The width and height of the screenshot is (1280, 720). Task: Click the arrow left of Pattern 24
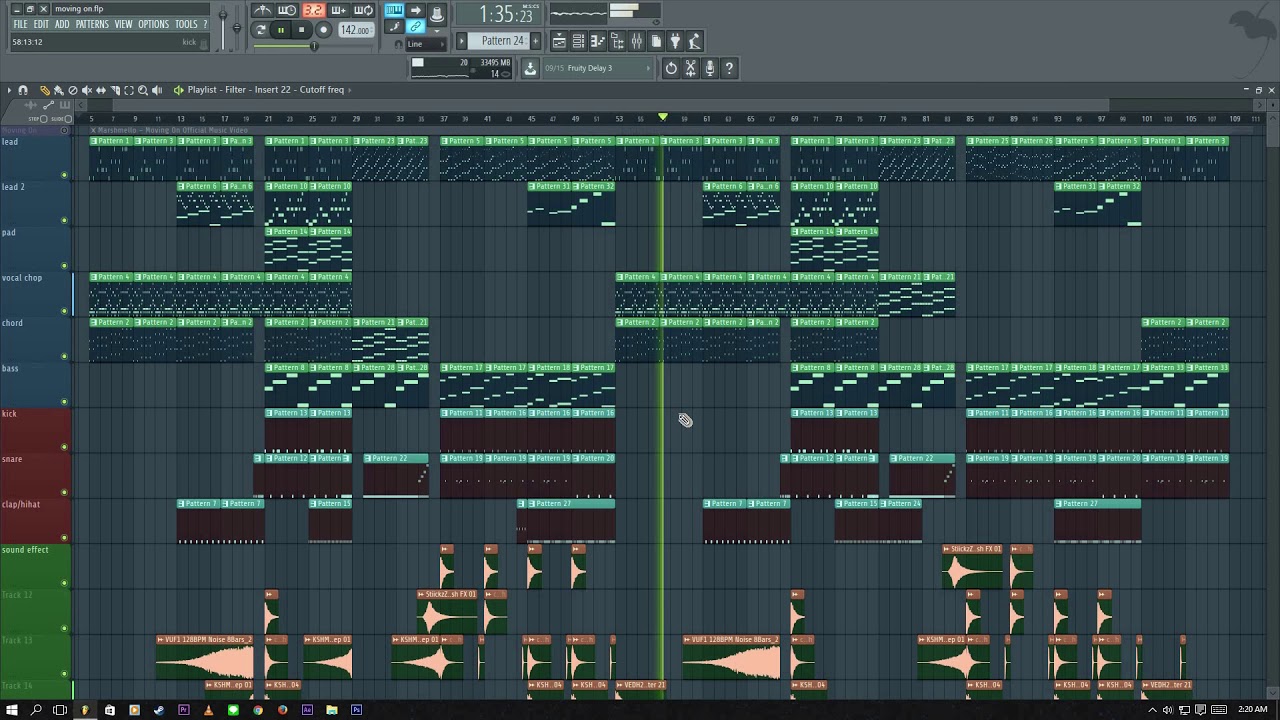point(462,41)
